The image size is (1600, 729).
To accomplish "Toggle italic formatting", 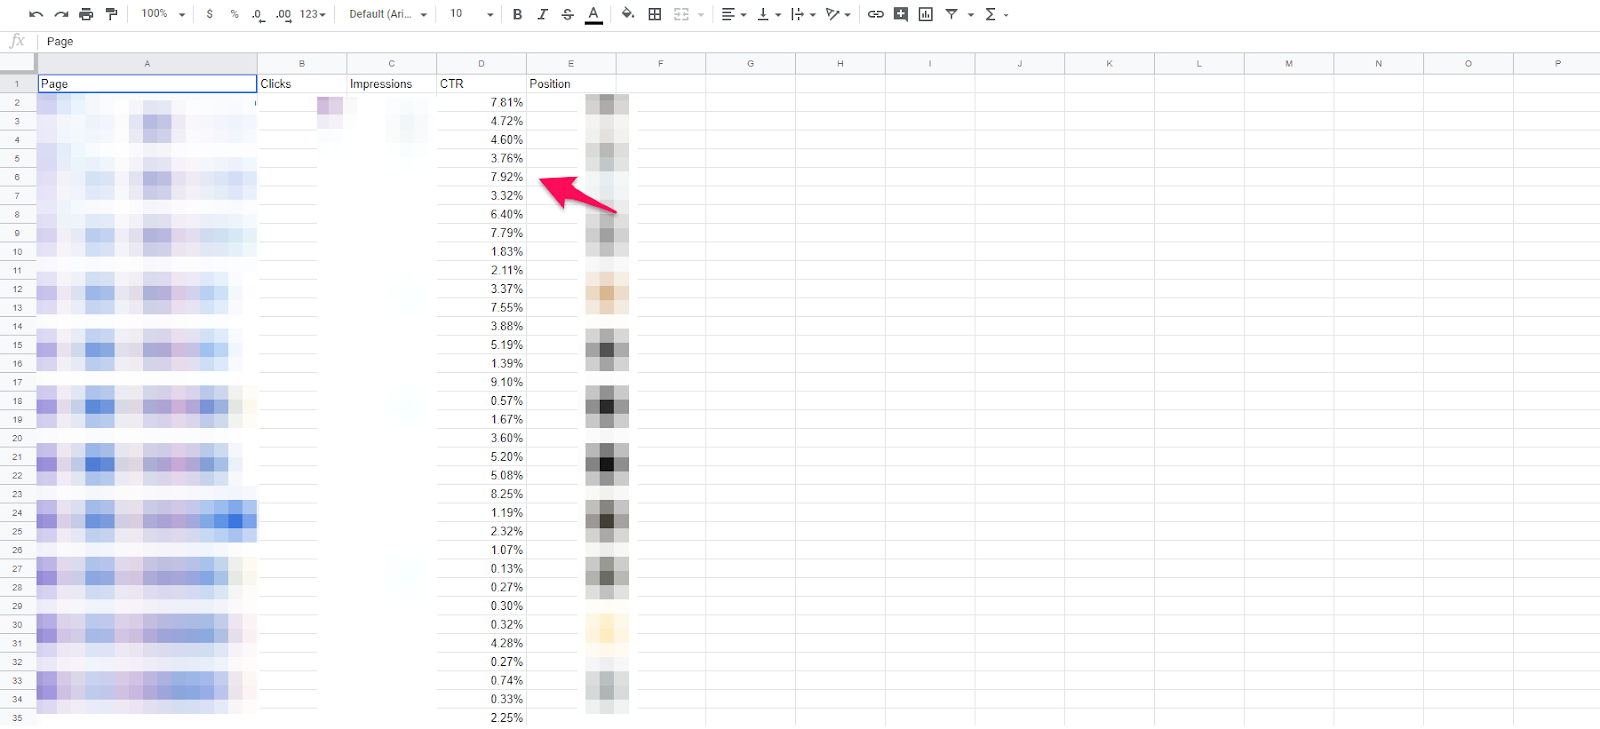I will coord(542,14).
